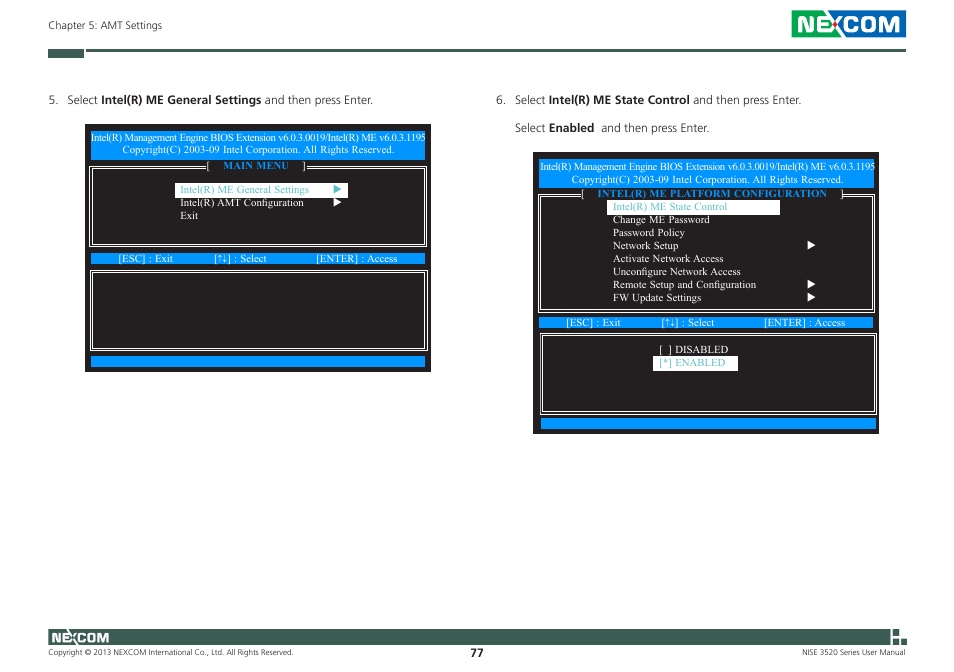The image size is (954, 672).
Task: Select Intel(R) ME General Settings in the Main Menu
Action: 261,190
